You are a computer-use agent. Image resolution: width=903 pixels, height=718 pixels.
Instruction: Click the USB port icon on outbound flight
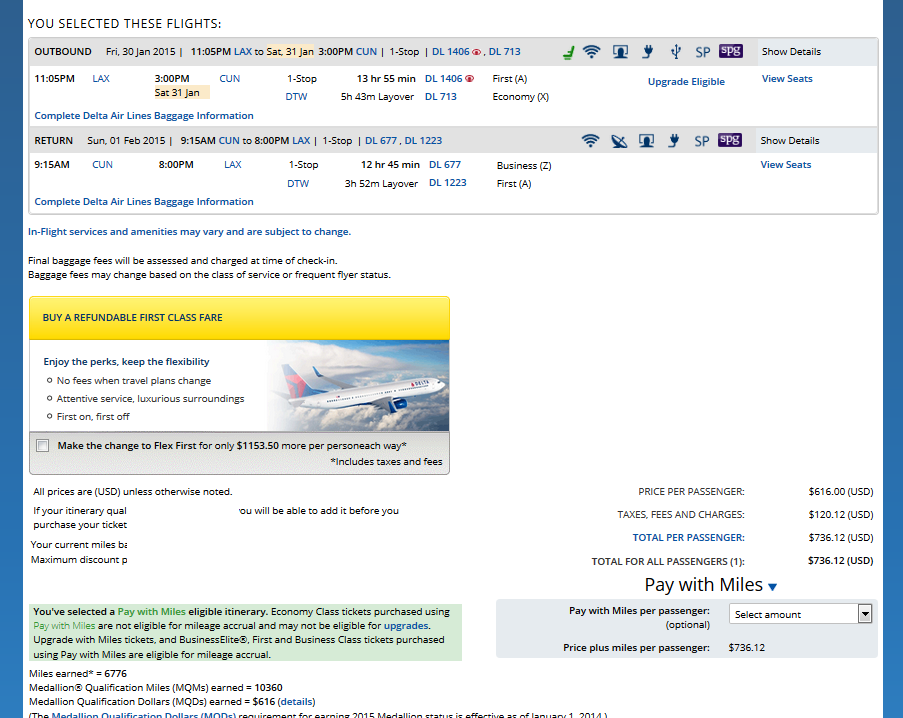[x=676, y=52]
